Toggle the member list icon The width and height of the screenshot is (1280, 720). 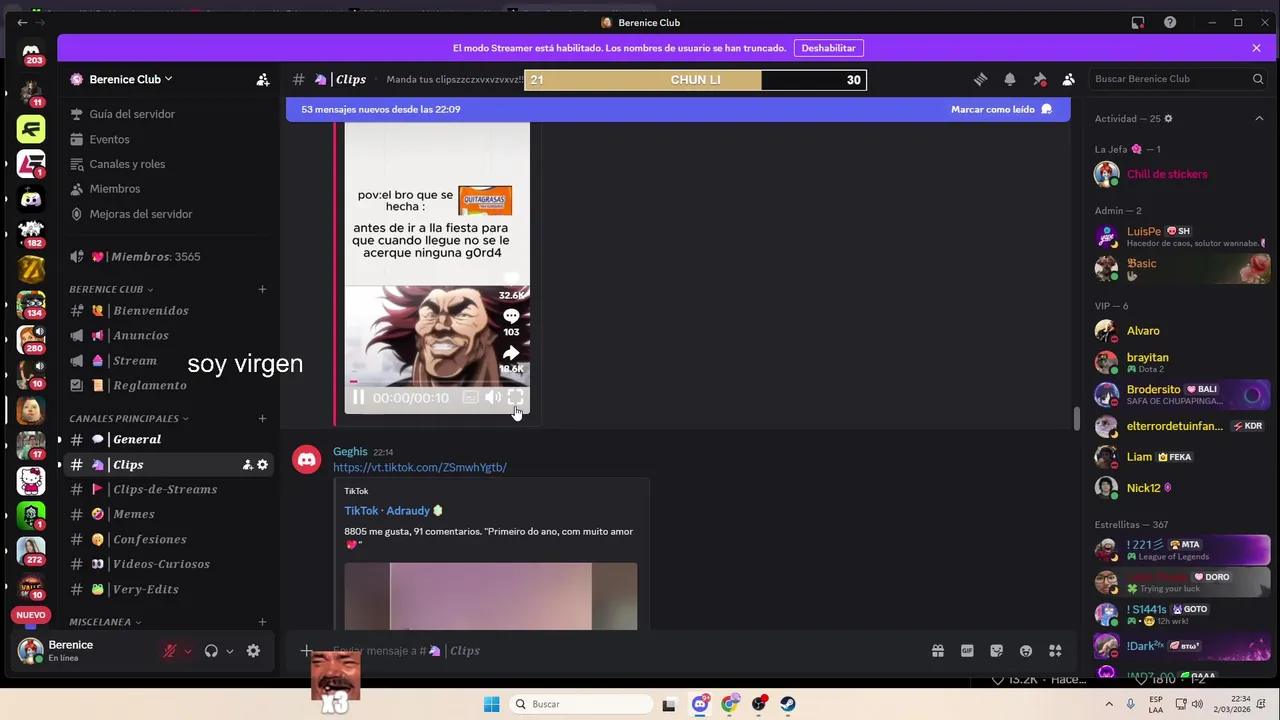pyautogui.click(x=1068, y=79)
